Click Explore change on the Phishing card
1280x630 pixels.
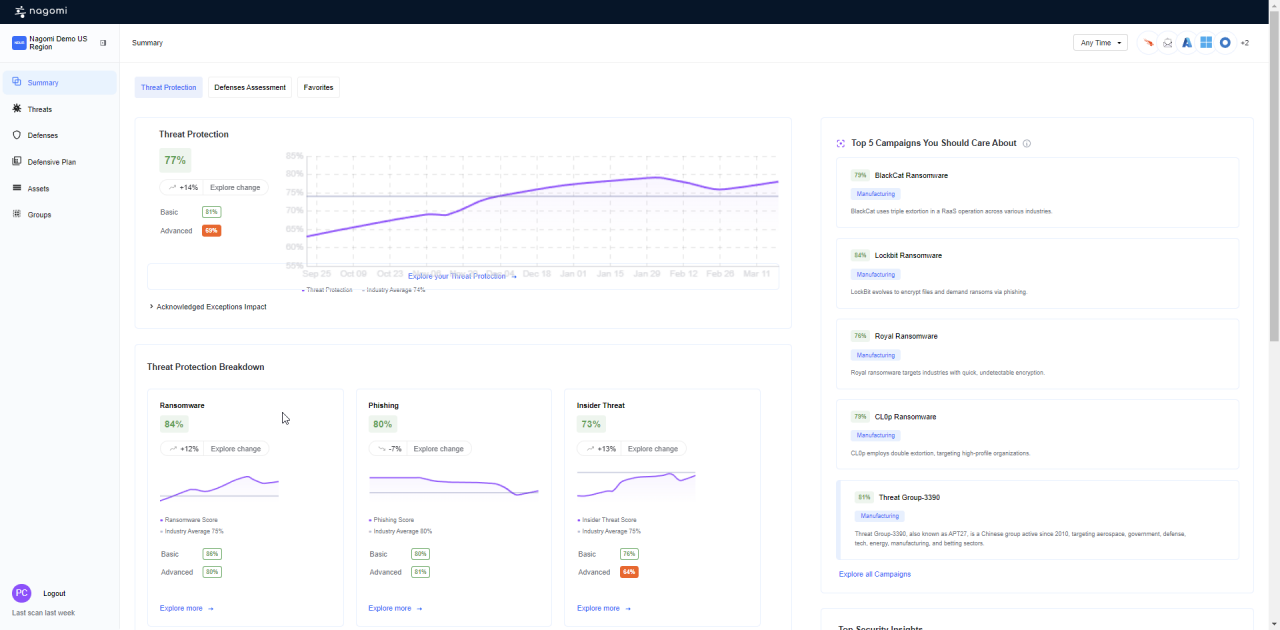coord(439,449)
